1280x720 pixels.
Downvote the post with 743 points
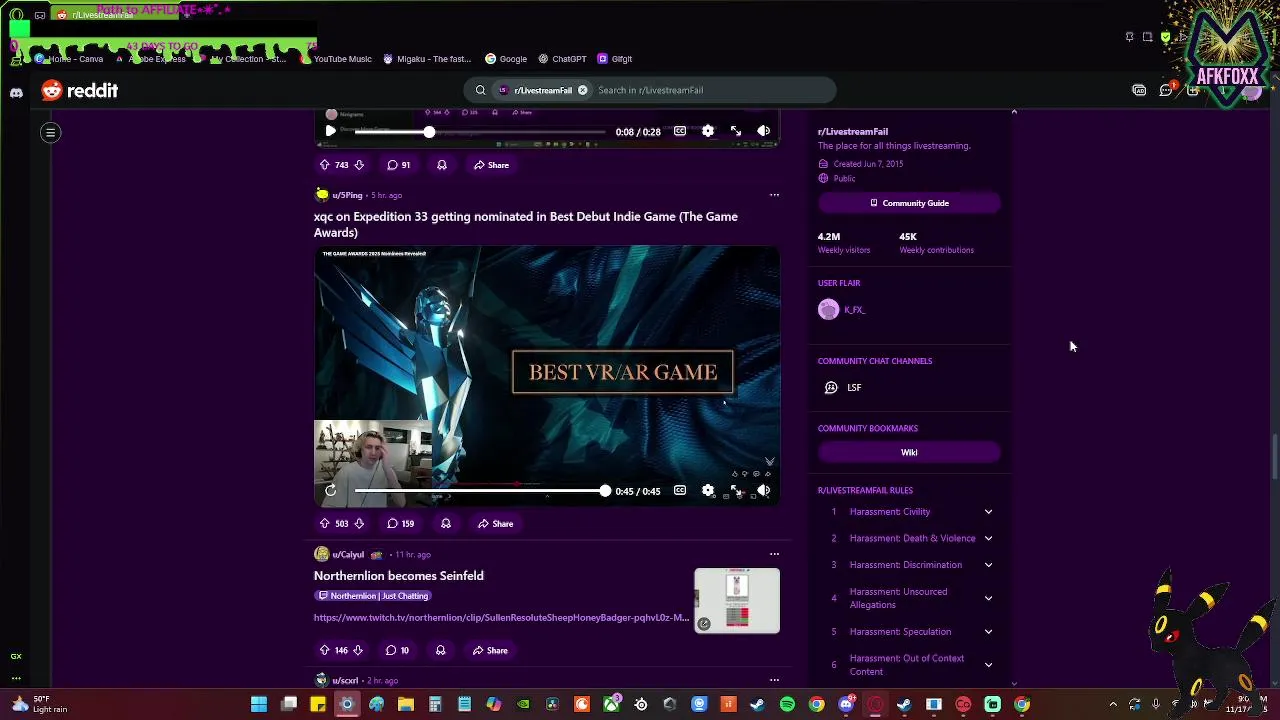359,165
